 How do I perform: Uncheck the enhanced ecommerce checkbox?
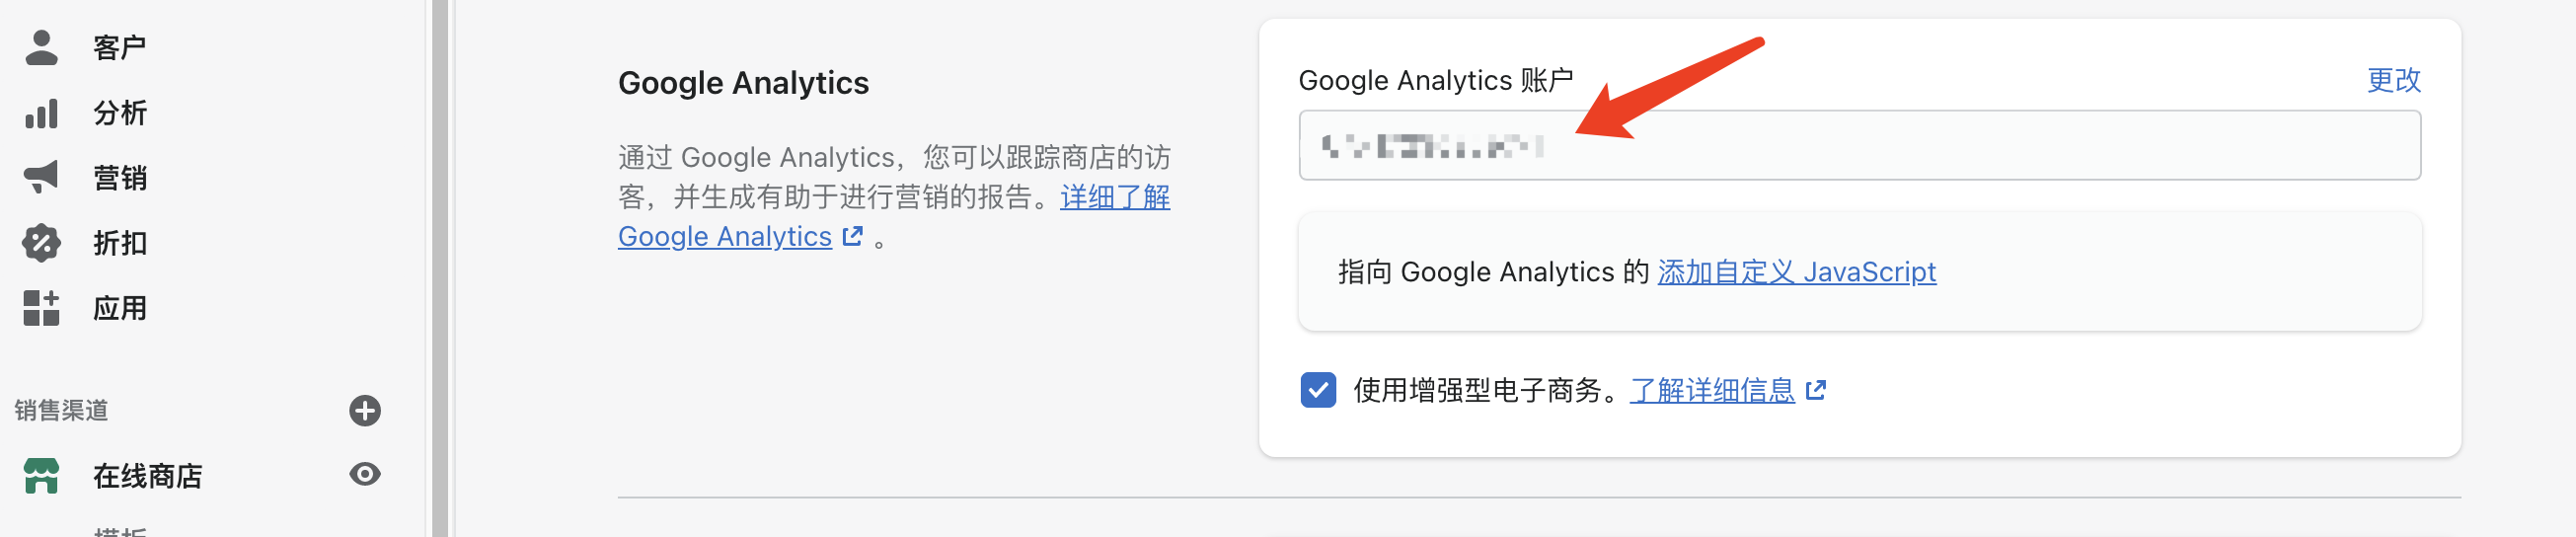click(x=1318, y=390)
